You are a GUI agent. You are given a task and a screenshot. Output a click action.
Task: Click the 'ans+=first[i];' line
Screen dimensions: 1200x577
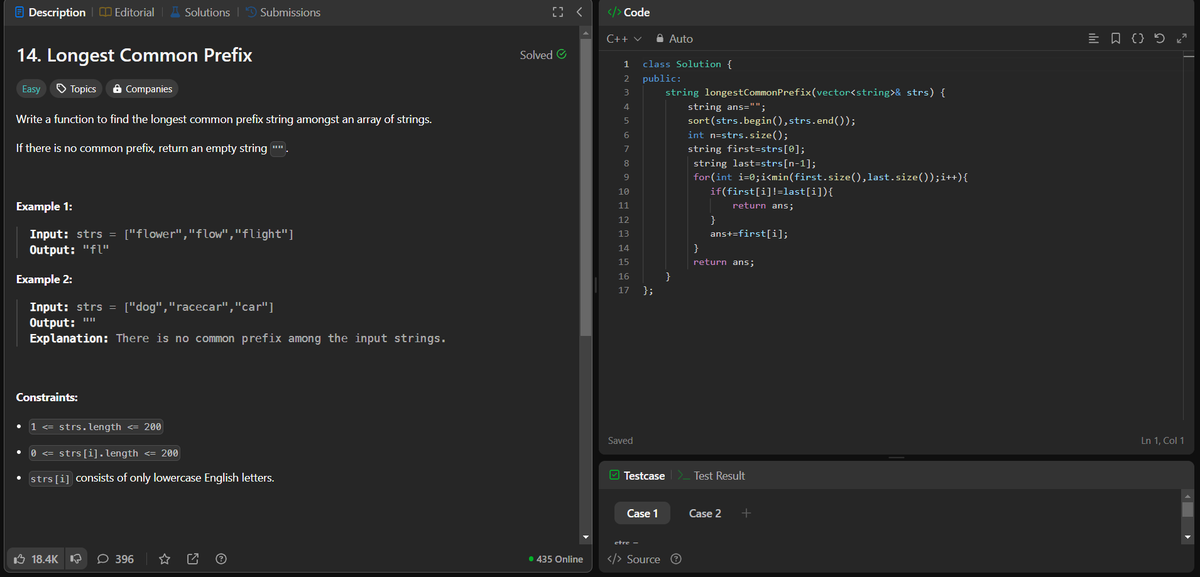[x=748, y=233]
